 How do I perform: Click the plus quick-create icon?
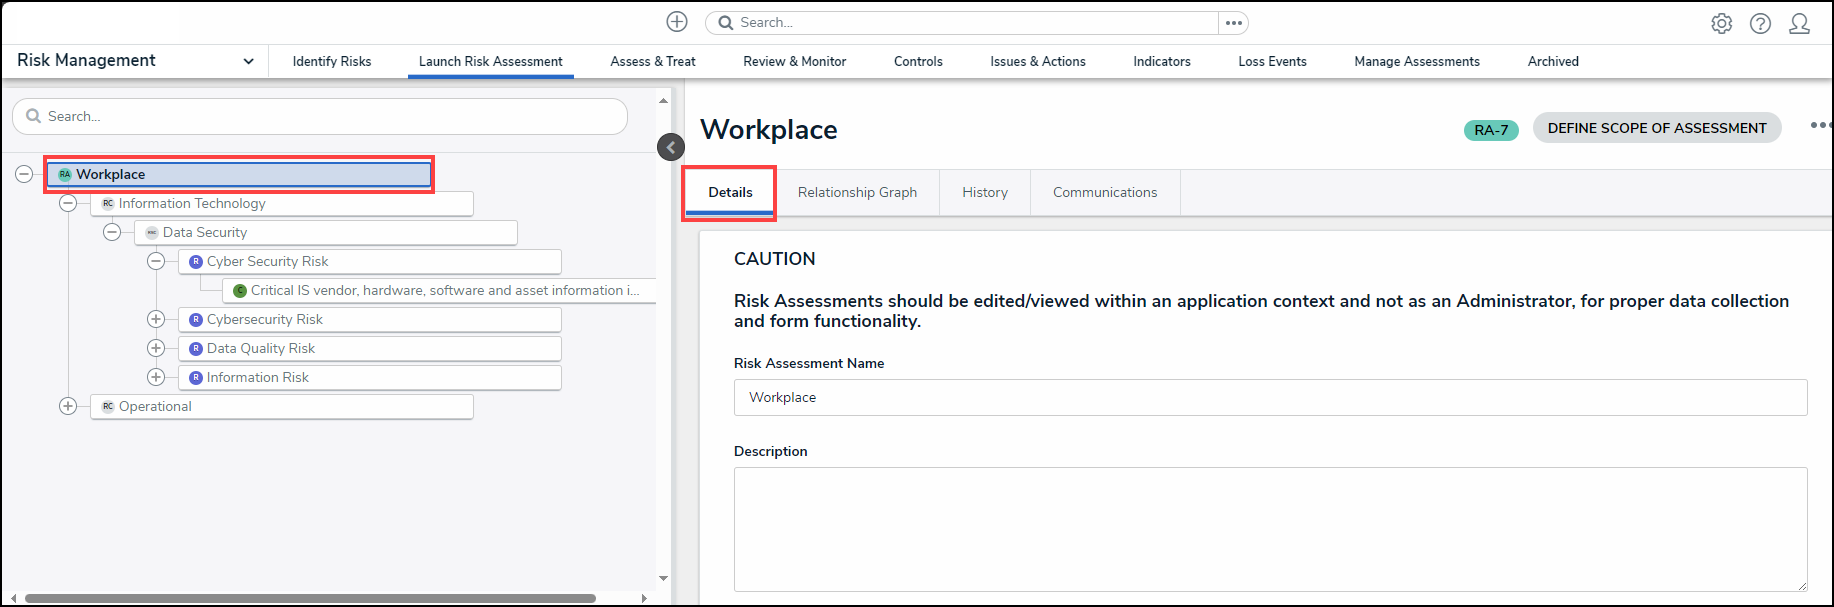pos(677,22)
